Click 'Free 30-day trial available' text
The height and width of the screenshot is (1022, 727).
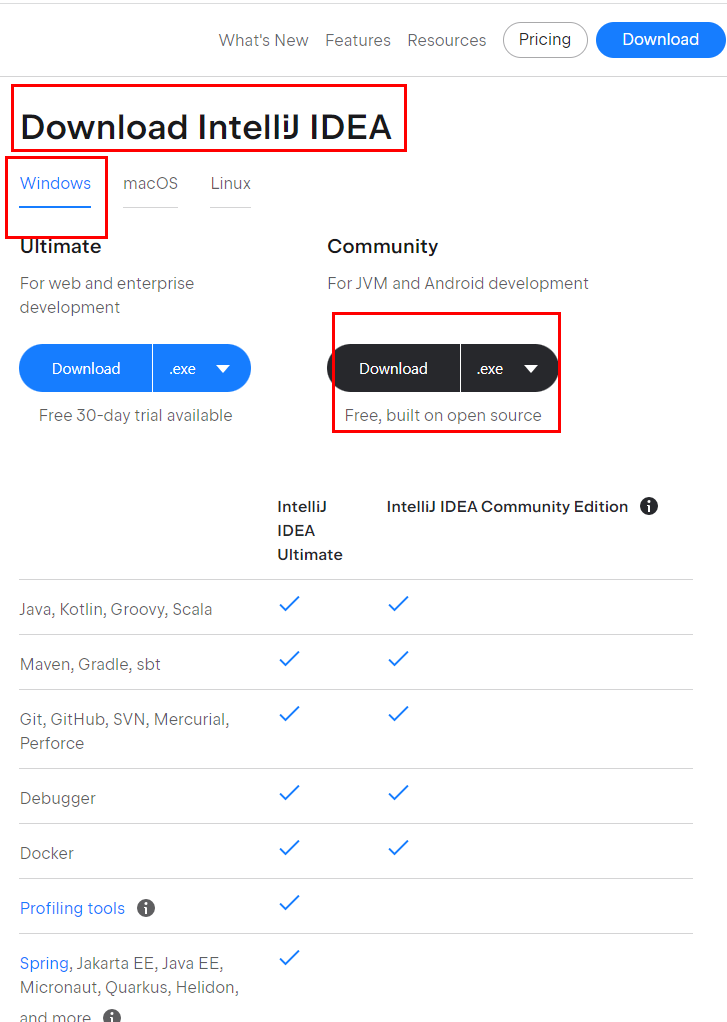pyautogui.click(x=136, y=415)
